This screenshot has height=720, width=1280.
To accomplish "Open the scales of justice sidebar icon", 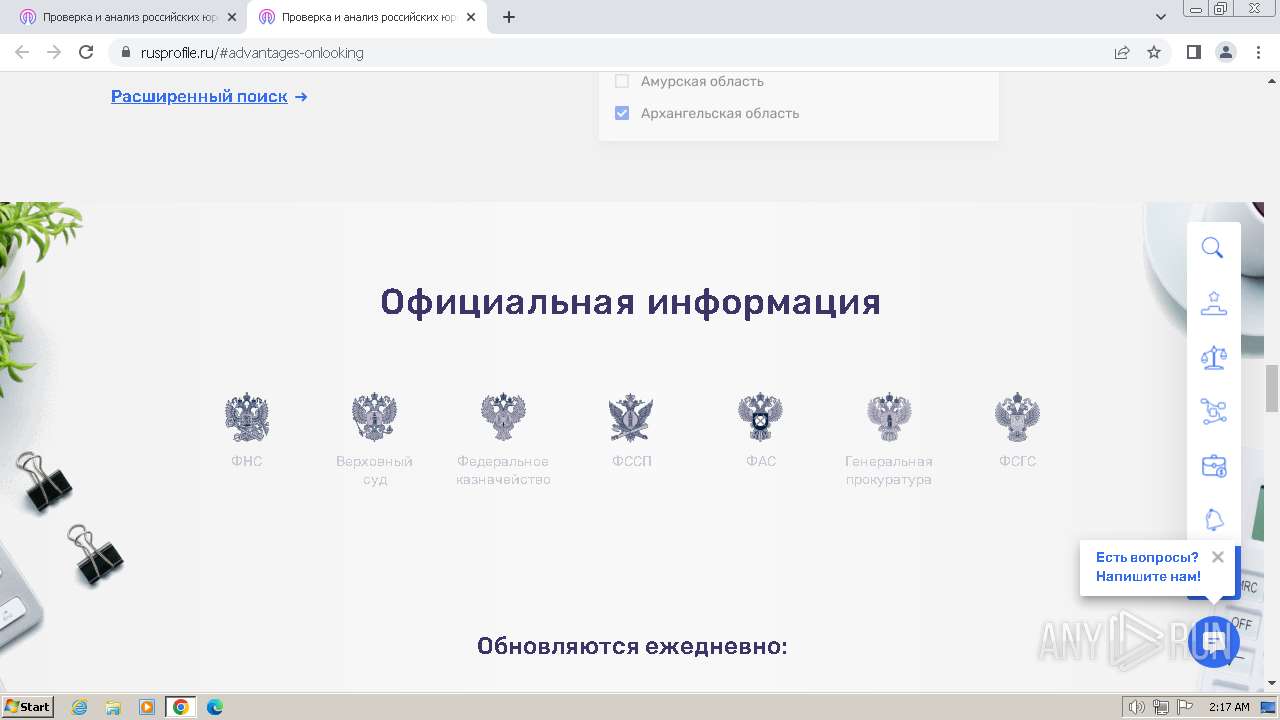I will (x=1213, y=357).
